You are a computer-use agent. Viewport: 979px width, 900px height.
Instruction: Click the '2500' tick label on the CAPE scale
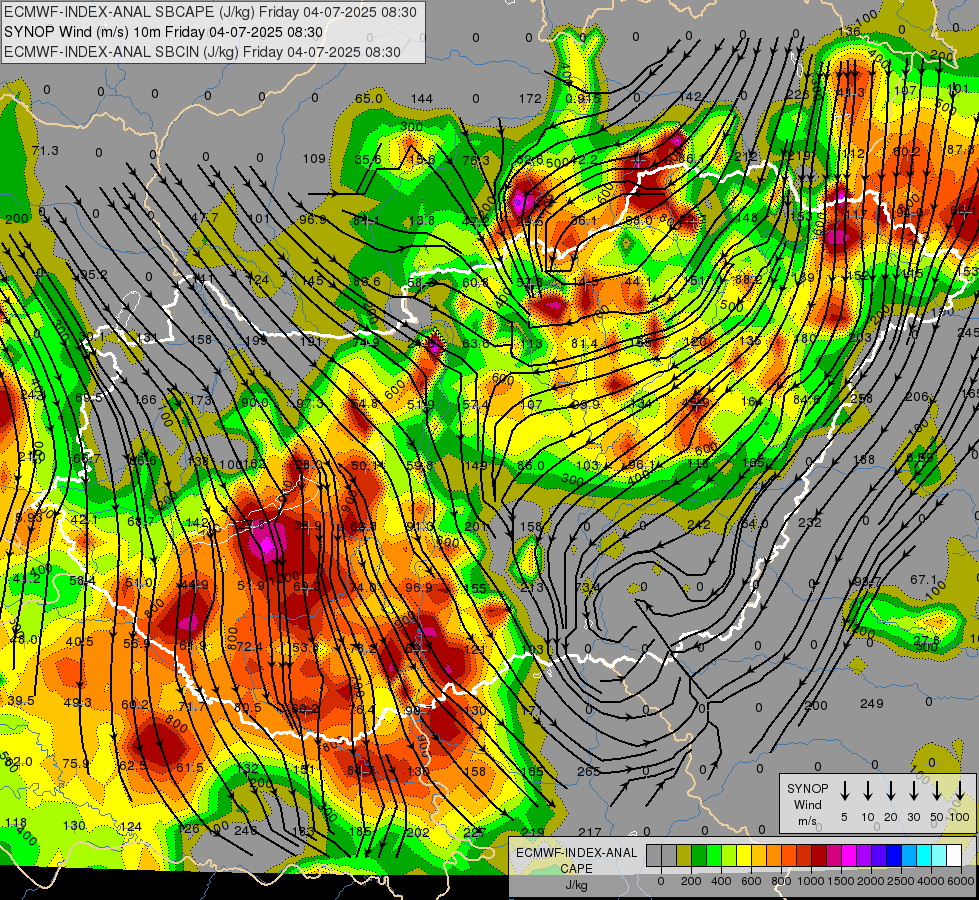pyautogui.click(x=901, y=881)
